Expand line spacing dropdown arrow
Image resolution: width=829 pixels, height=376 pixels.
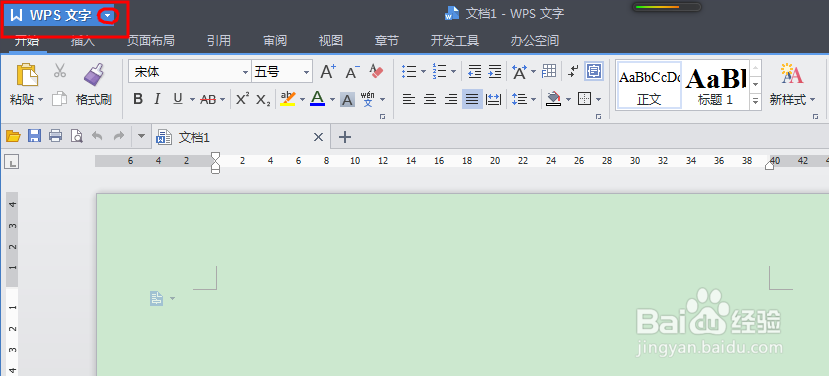[533, 99]
